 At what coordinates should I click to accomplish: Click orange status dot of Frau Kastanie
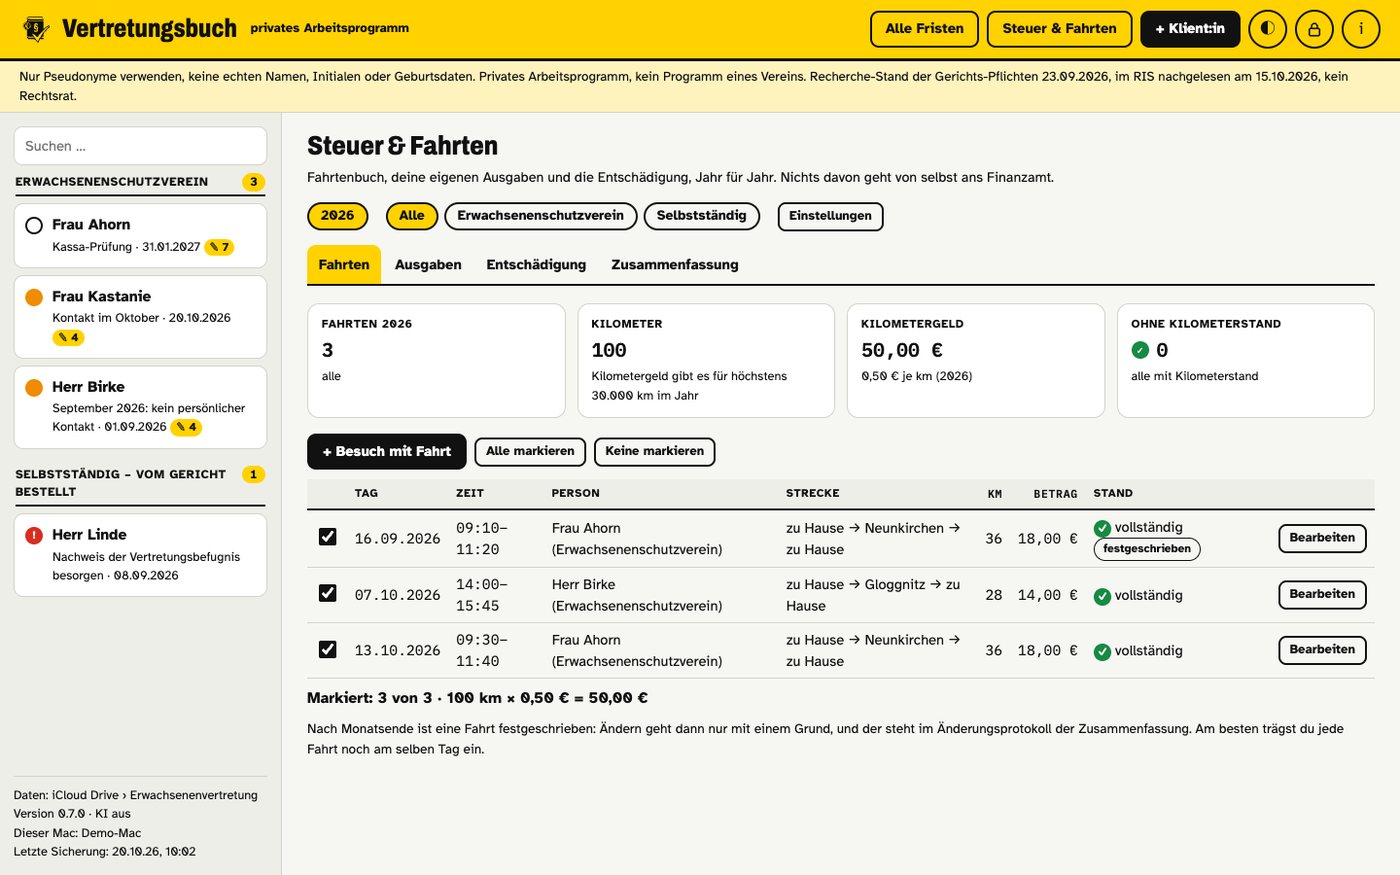coord(34,297)
